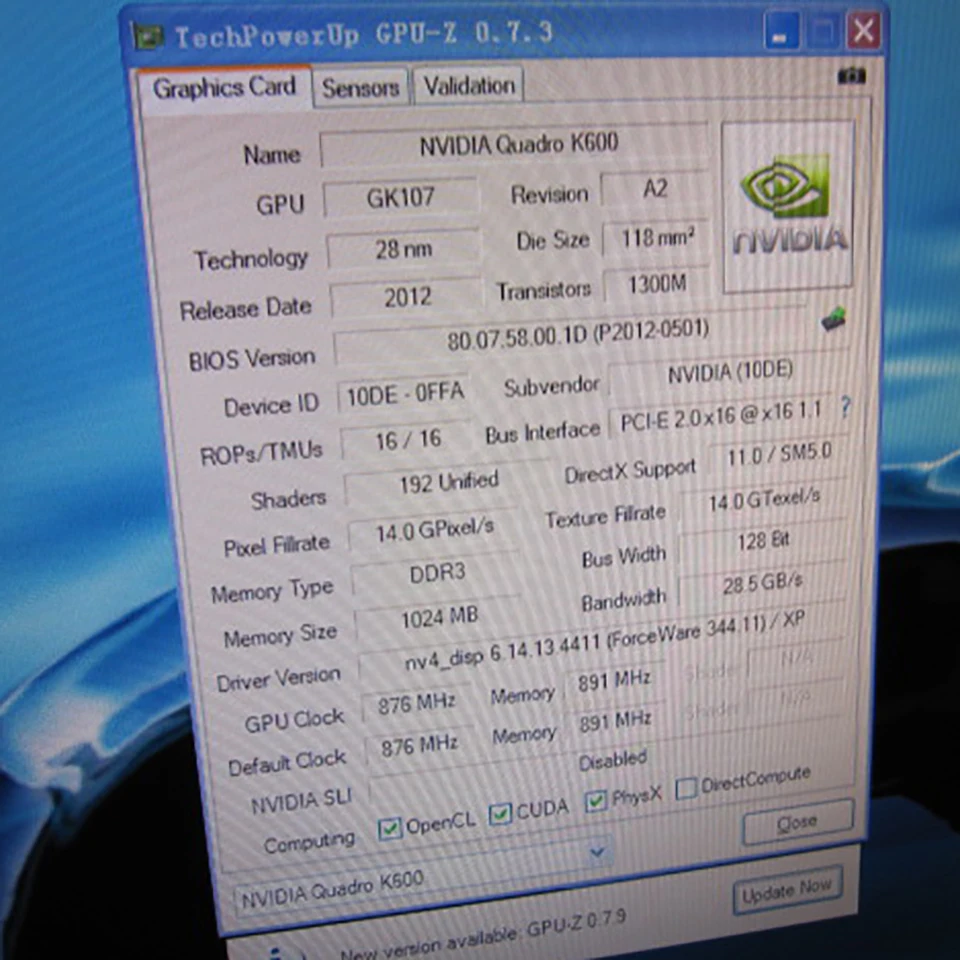
Task: Switch to the Graphics Card tab
Action: [x=224, y=88]
